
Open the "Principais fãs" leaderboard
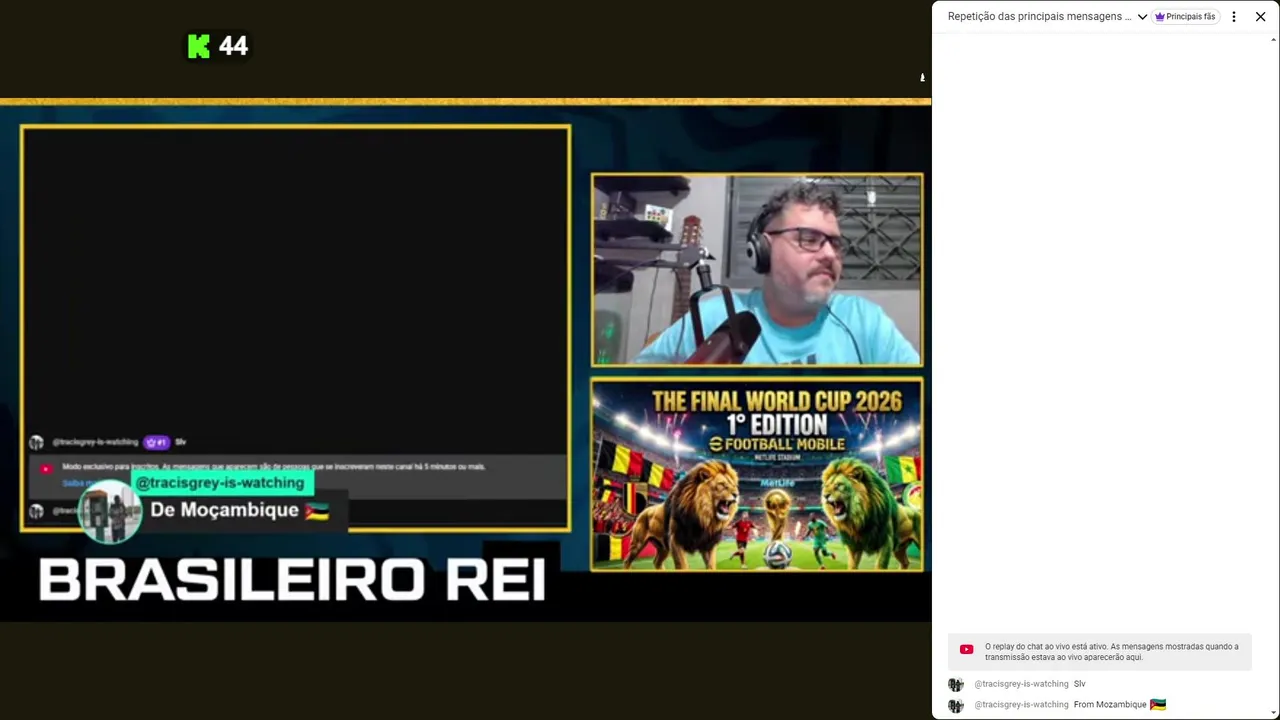coord(1185,17)
